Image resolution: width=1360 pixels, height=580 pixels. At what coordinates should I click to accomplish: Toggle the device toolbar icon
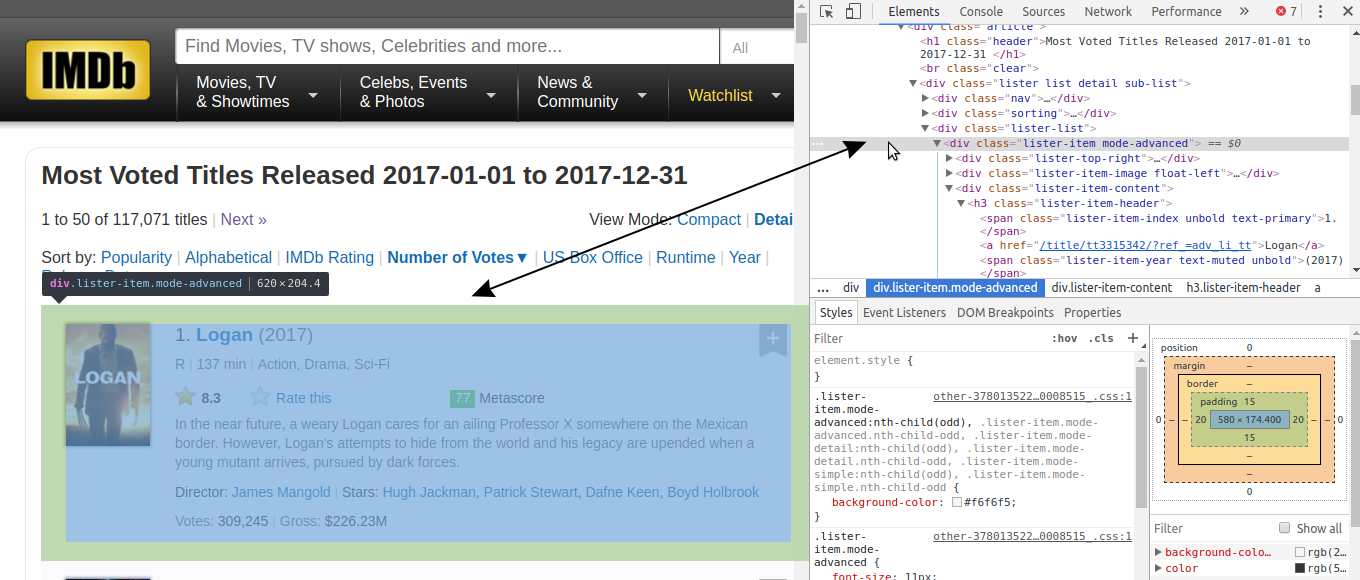pyautogui.click(x=853, y=12)
